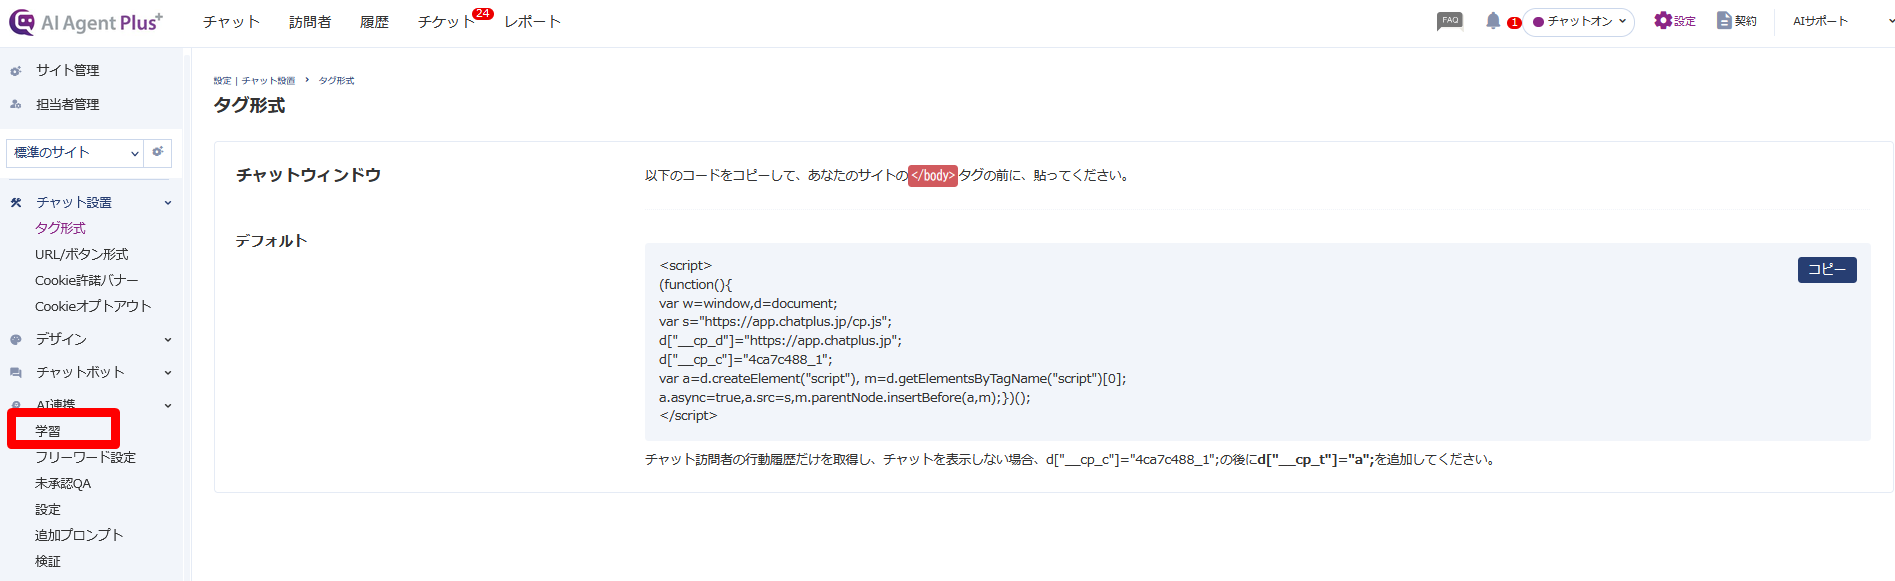1895x581 pixels.
Task: Click the デザイン palette icon
Action: (16, 340)
